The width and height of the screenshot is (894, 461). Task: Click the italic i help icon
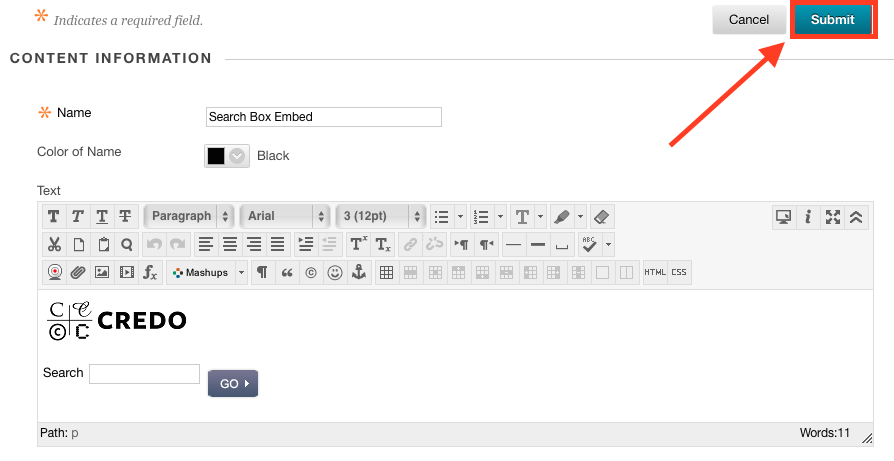808,217
